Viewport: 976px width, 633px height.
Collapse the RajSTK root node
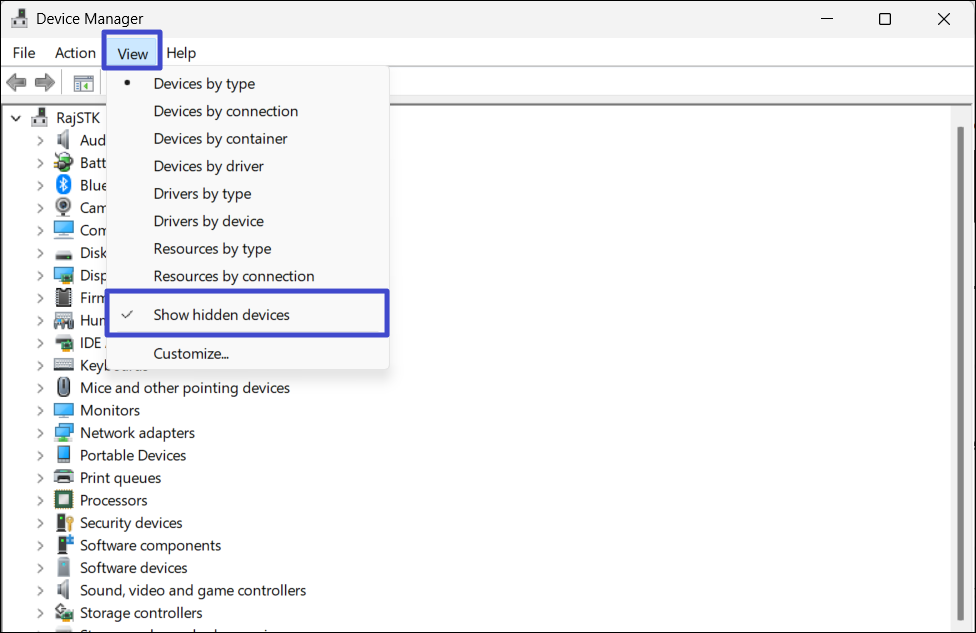(16, 118)
